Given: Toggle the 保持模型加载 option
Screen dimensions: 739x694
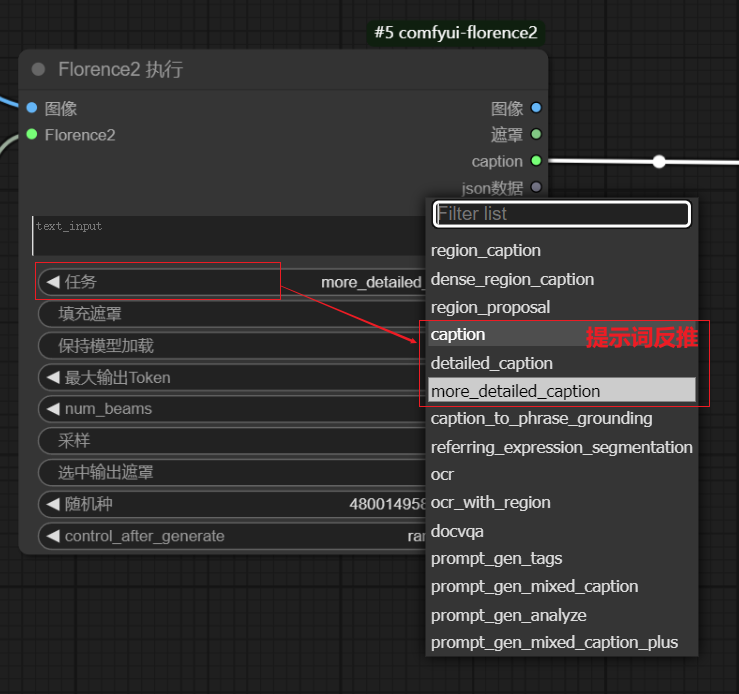Looking at the screenshot, I should (231, 345).
